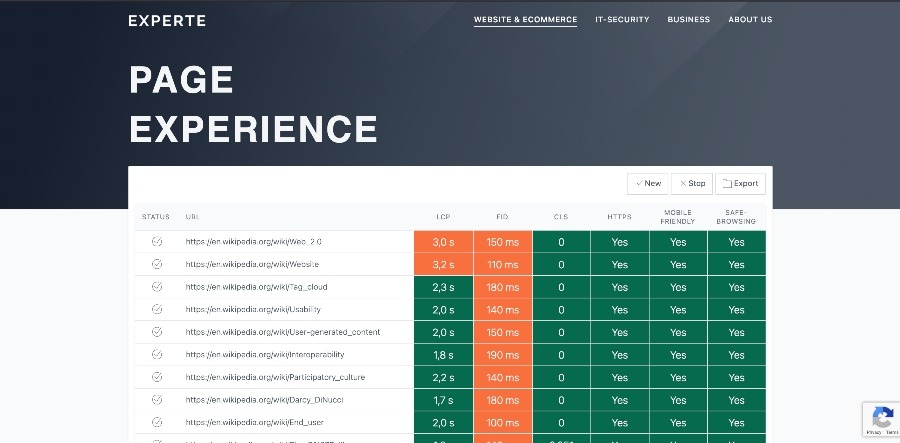
Task: Click status check icon for Website row
Action: pos(157,264)
